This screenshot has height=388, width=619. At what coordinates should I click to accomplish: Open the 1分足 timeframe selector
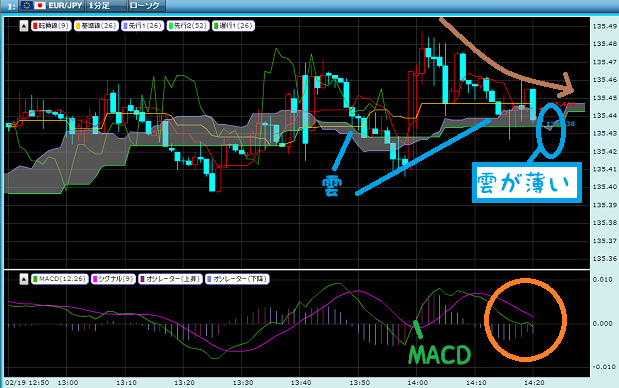tap(106, 6)
